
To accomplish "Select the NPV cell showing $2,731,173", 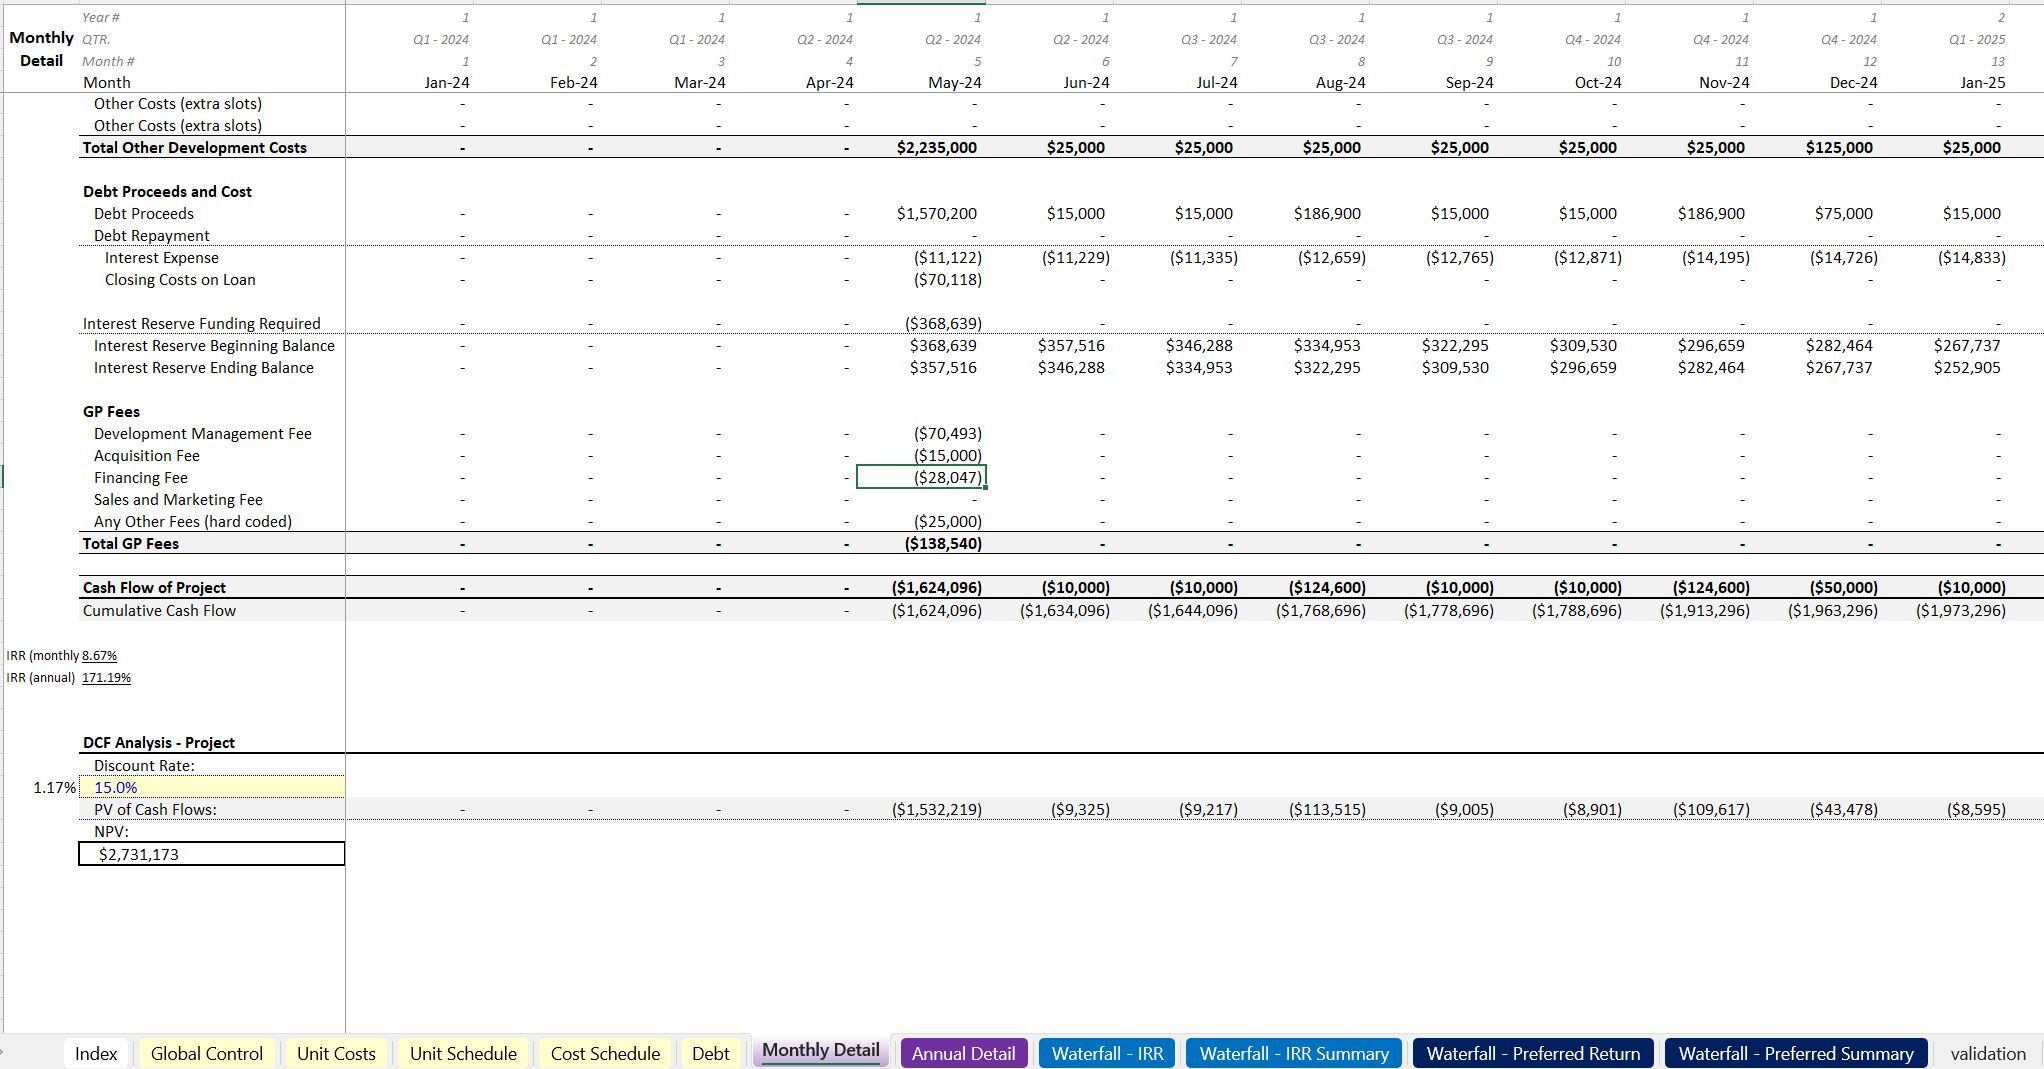I will point(212,854).
